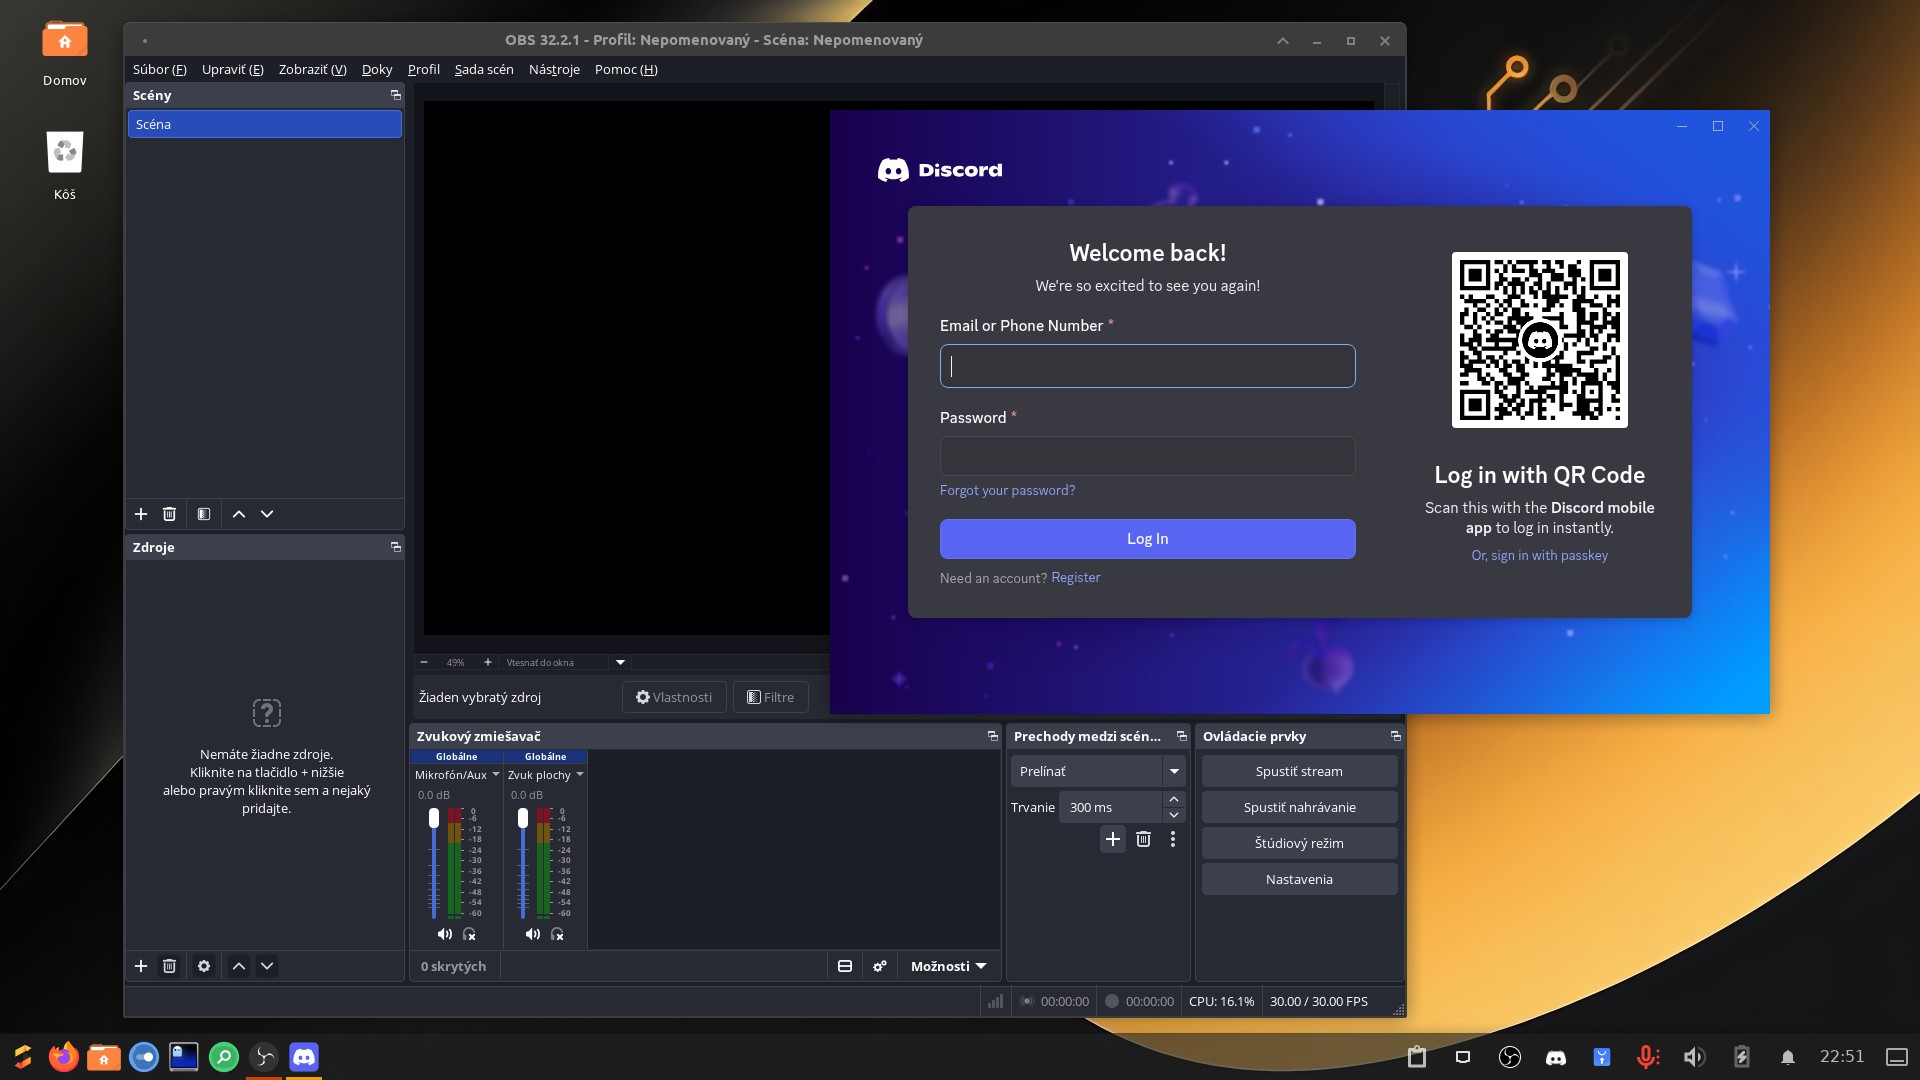1920x1080 pixels.
Task: Focus the Discord Password field
Action: (1147, 456)
